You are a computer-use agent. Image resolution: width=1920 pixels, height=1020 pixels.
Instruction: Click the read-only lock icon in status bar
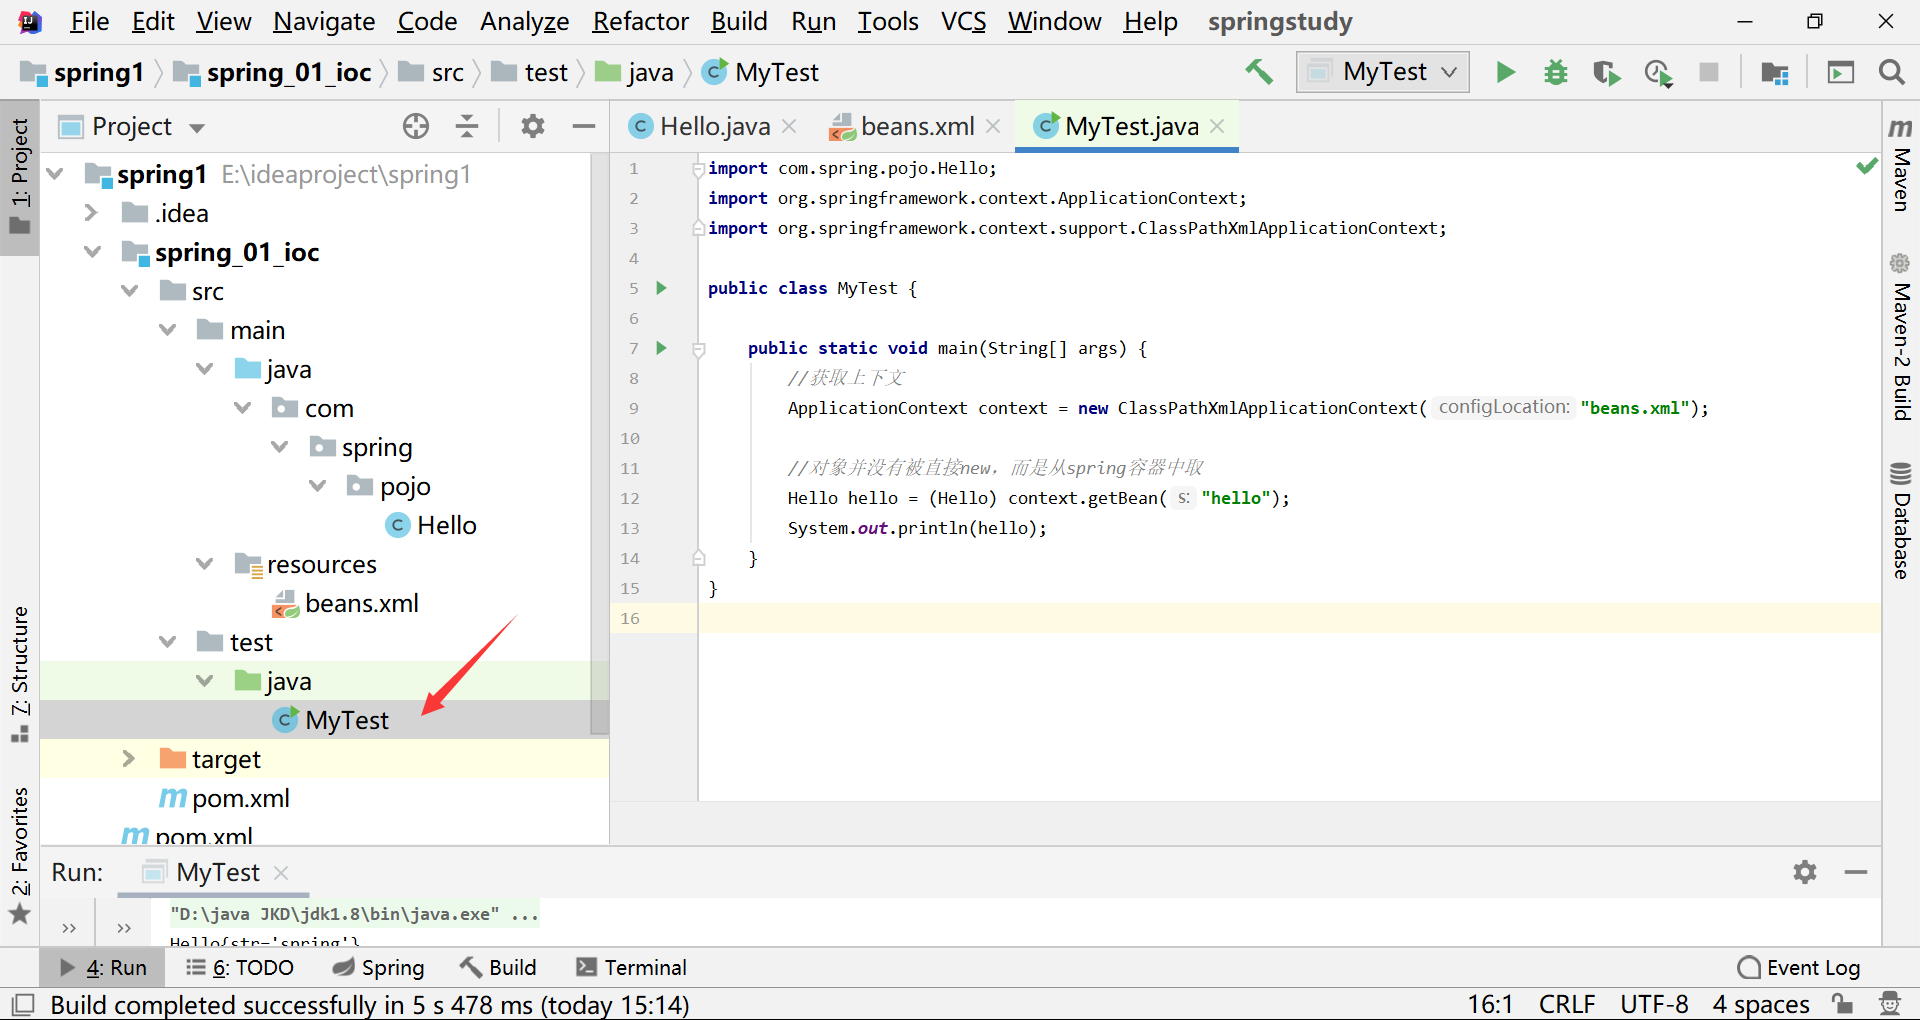1842,1004
